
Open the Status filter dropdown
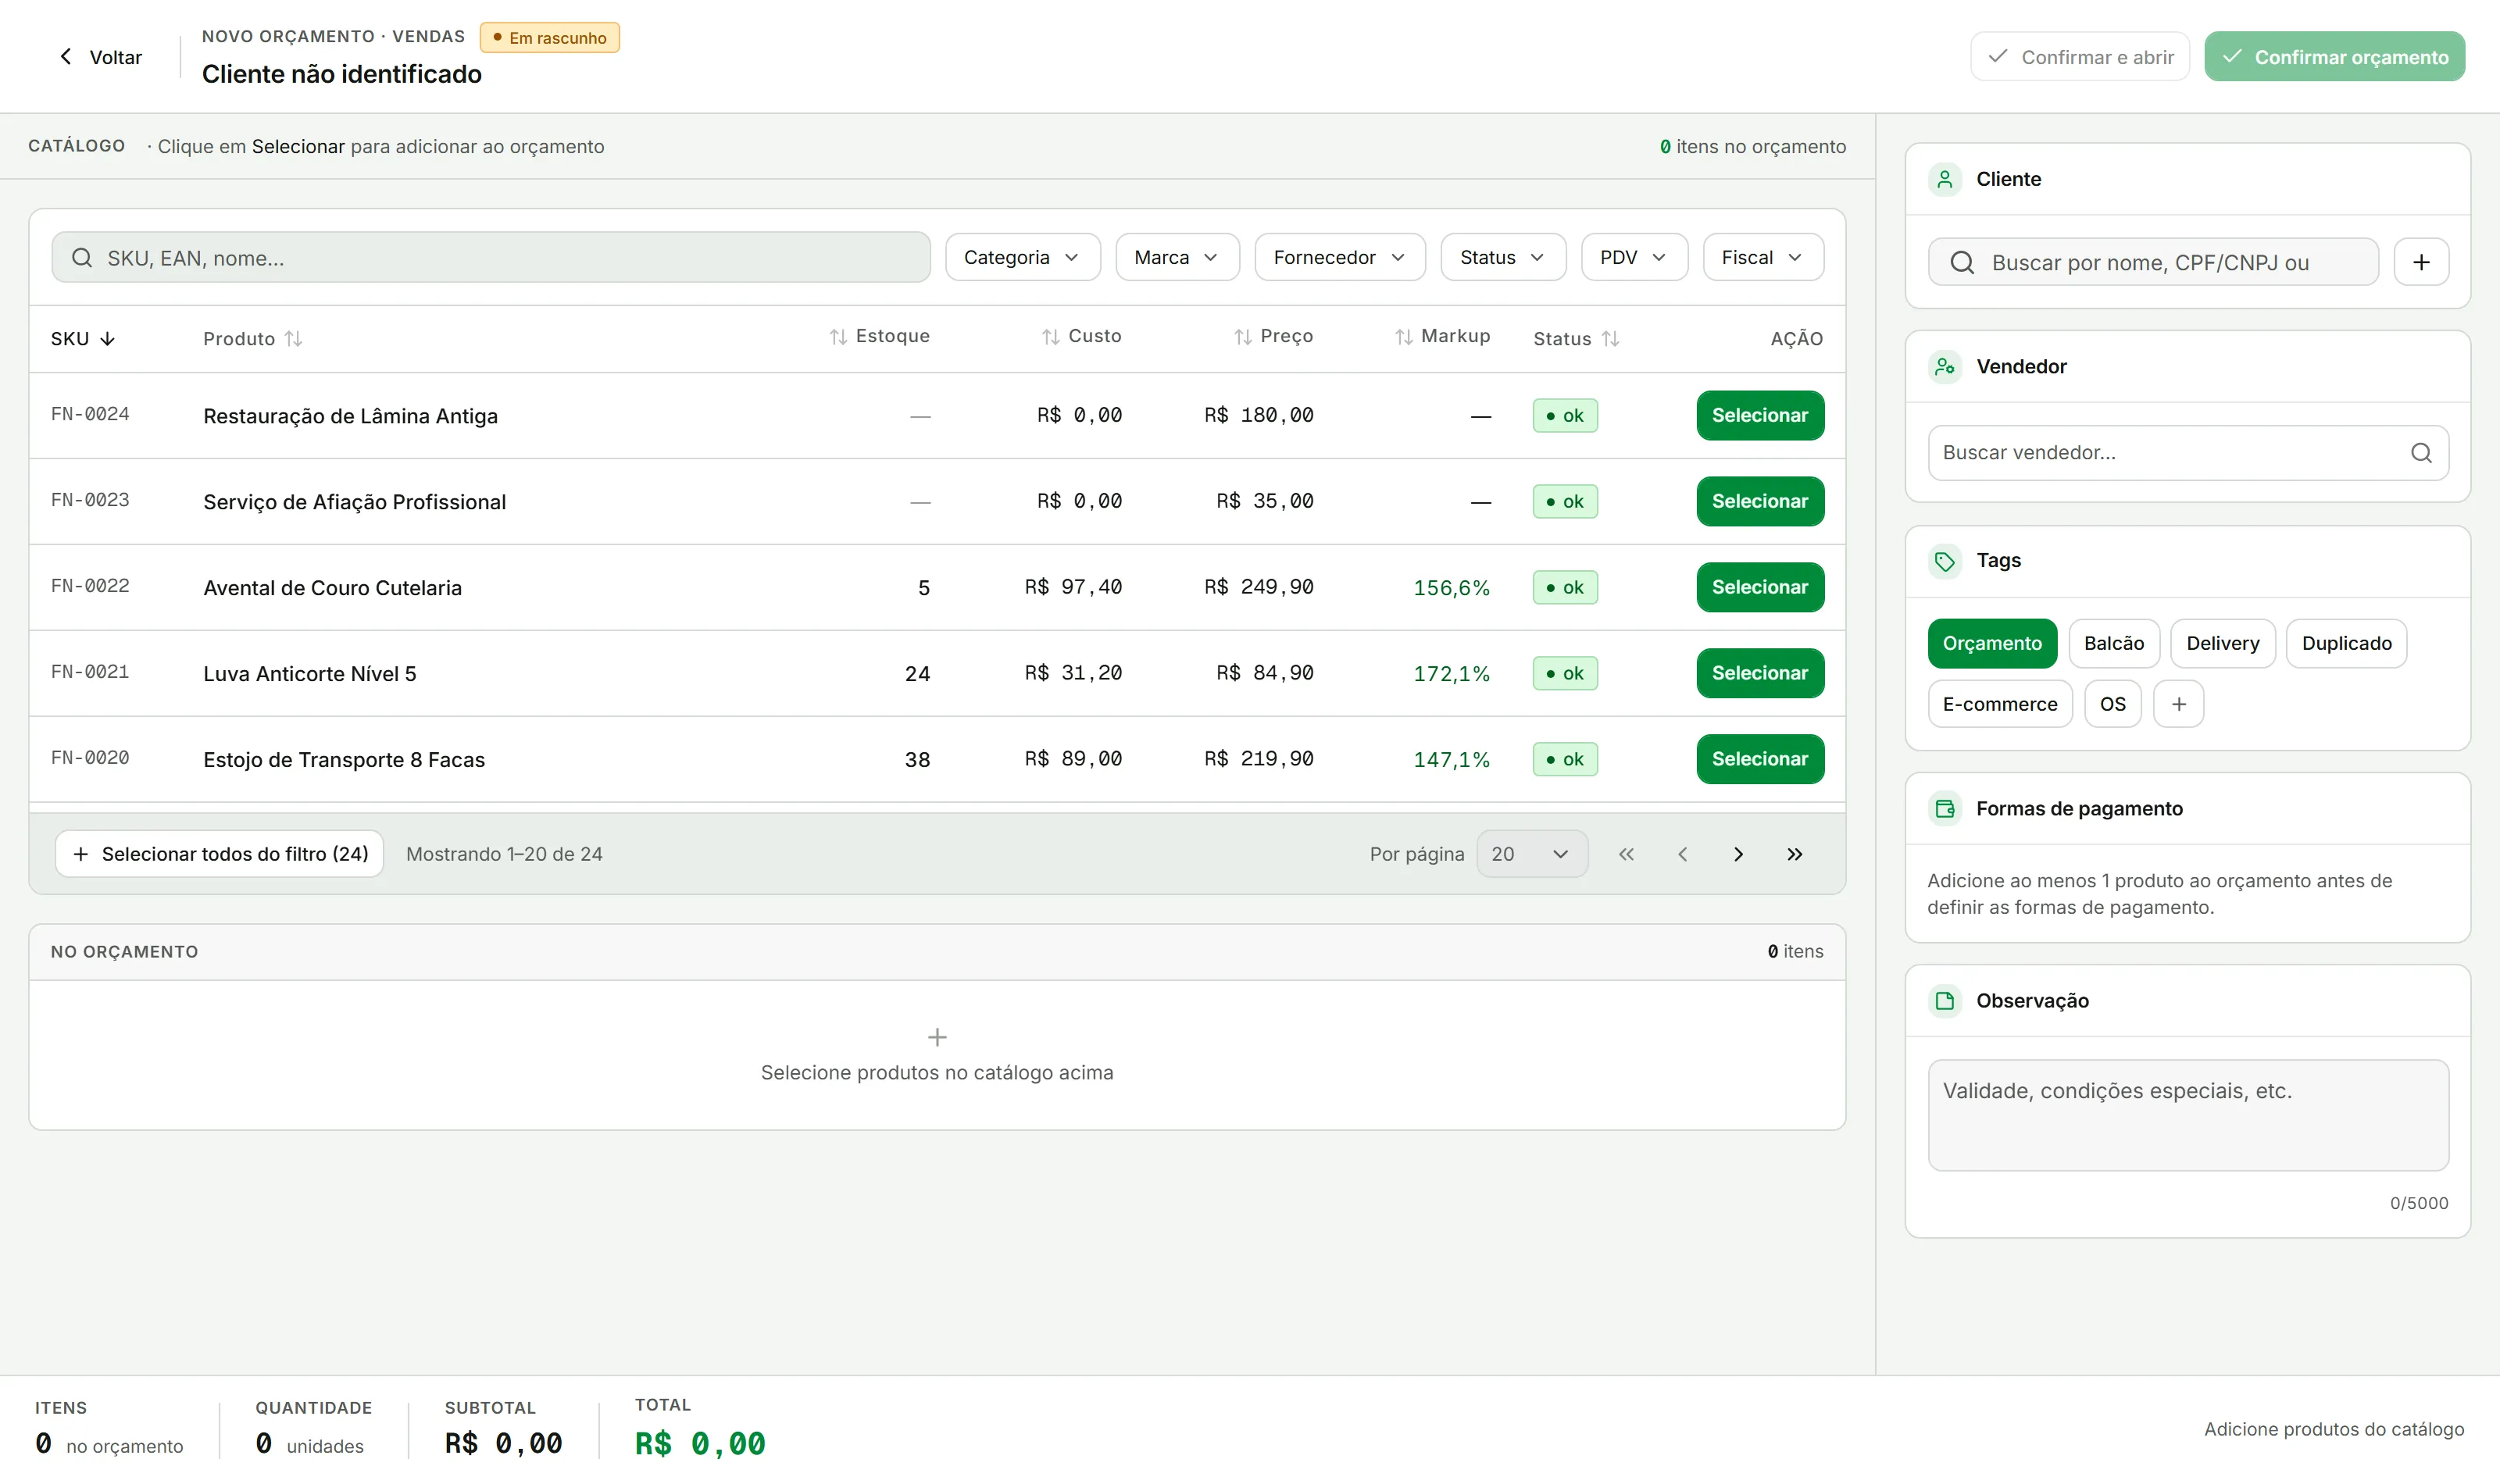1502,257
